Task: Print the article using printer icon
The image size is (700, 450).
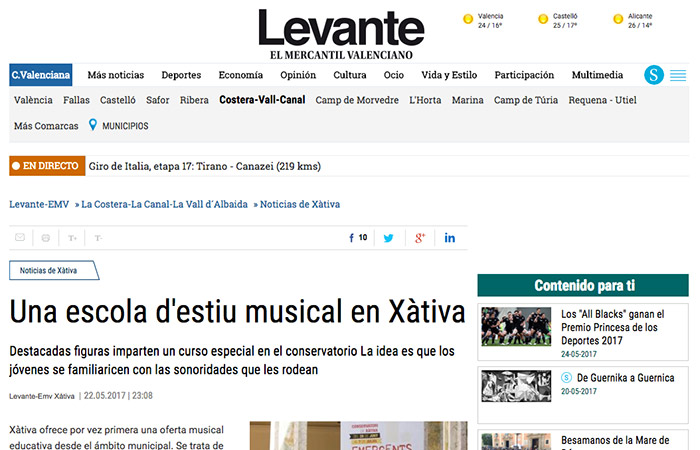Action: (46, 238)
